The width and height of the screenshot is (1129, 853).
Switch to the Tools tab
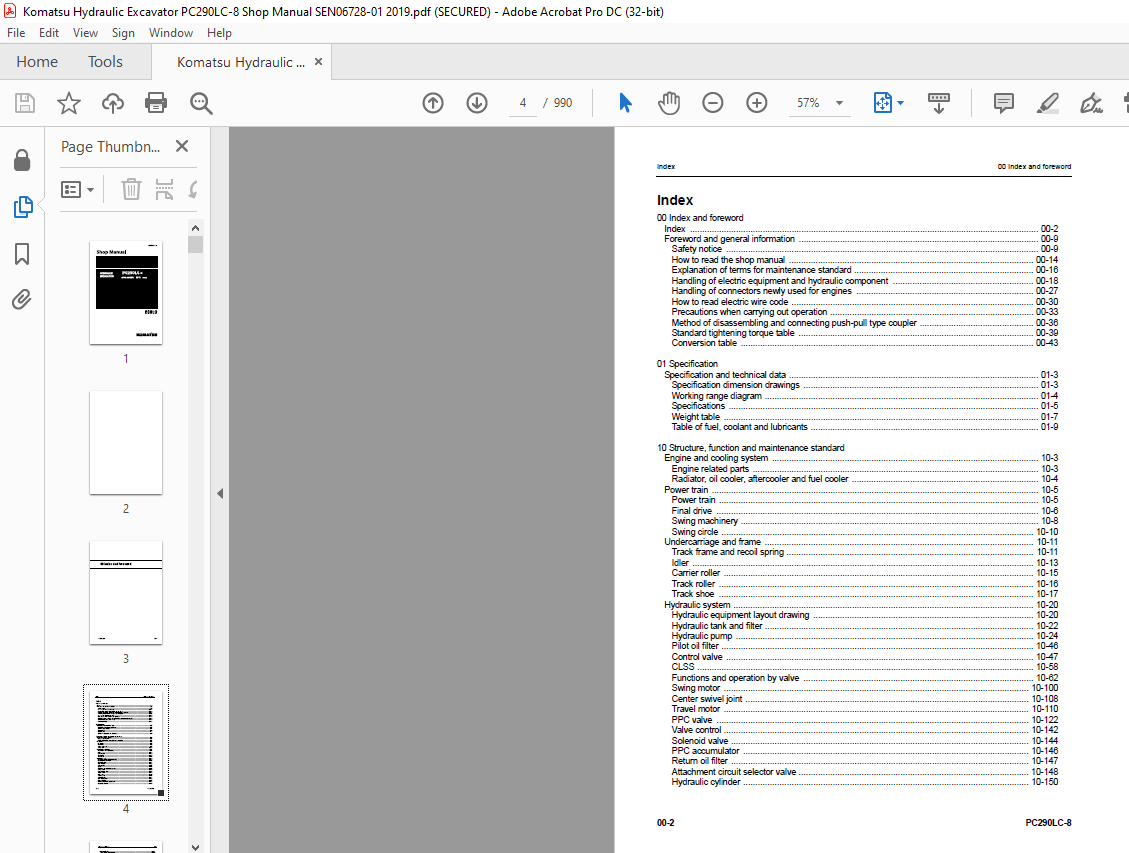pos(105,62)
